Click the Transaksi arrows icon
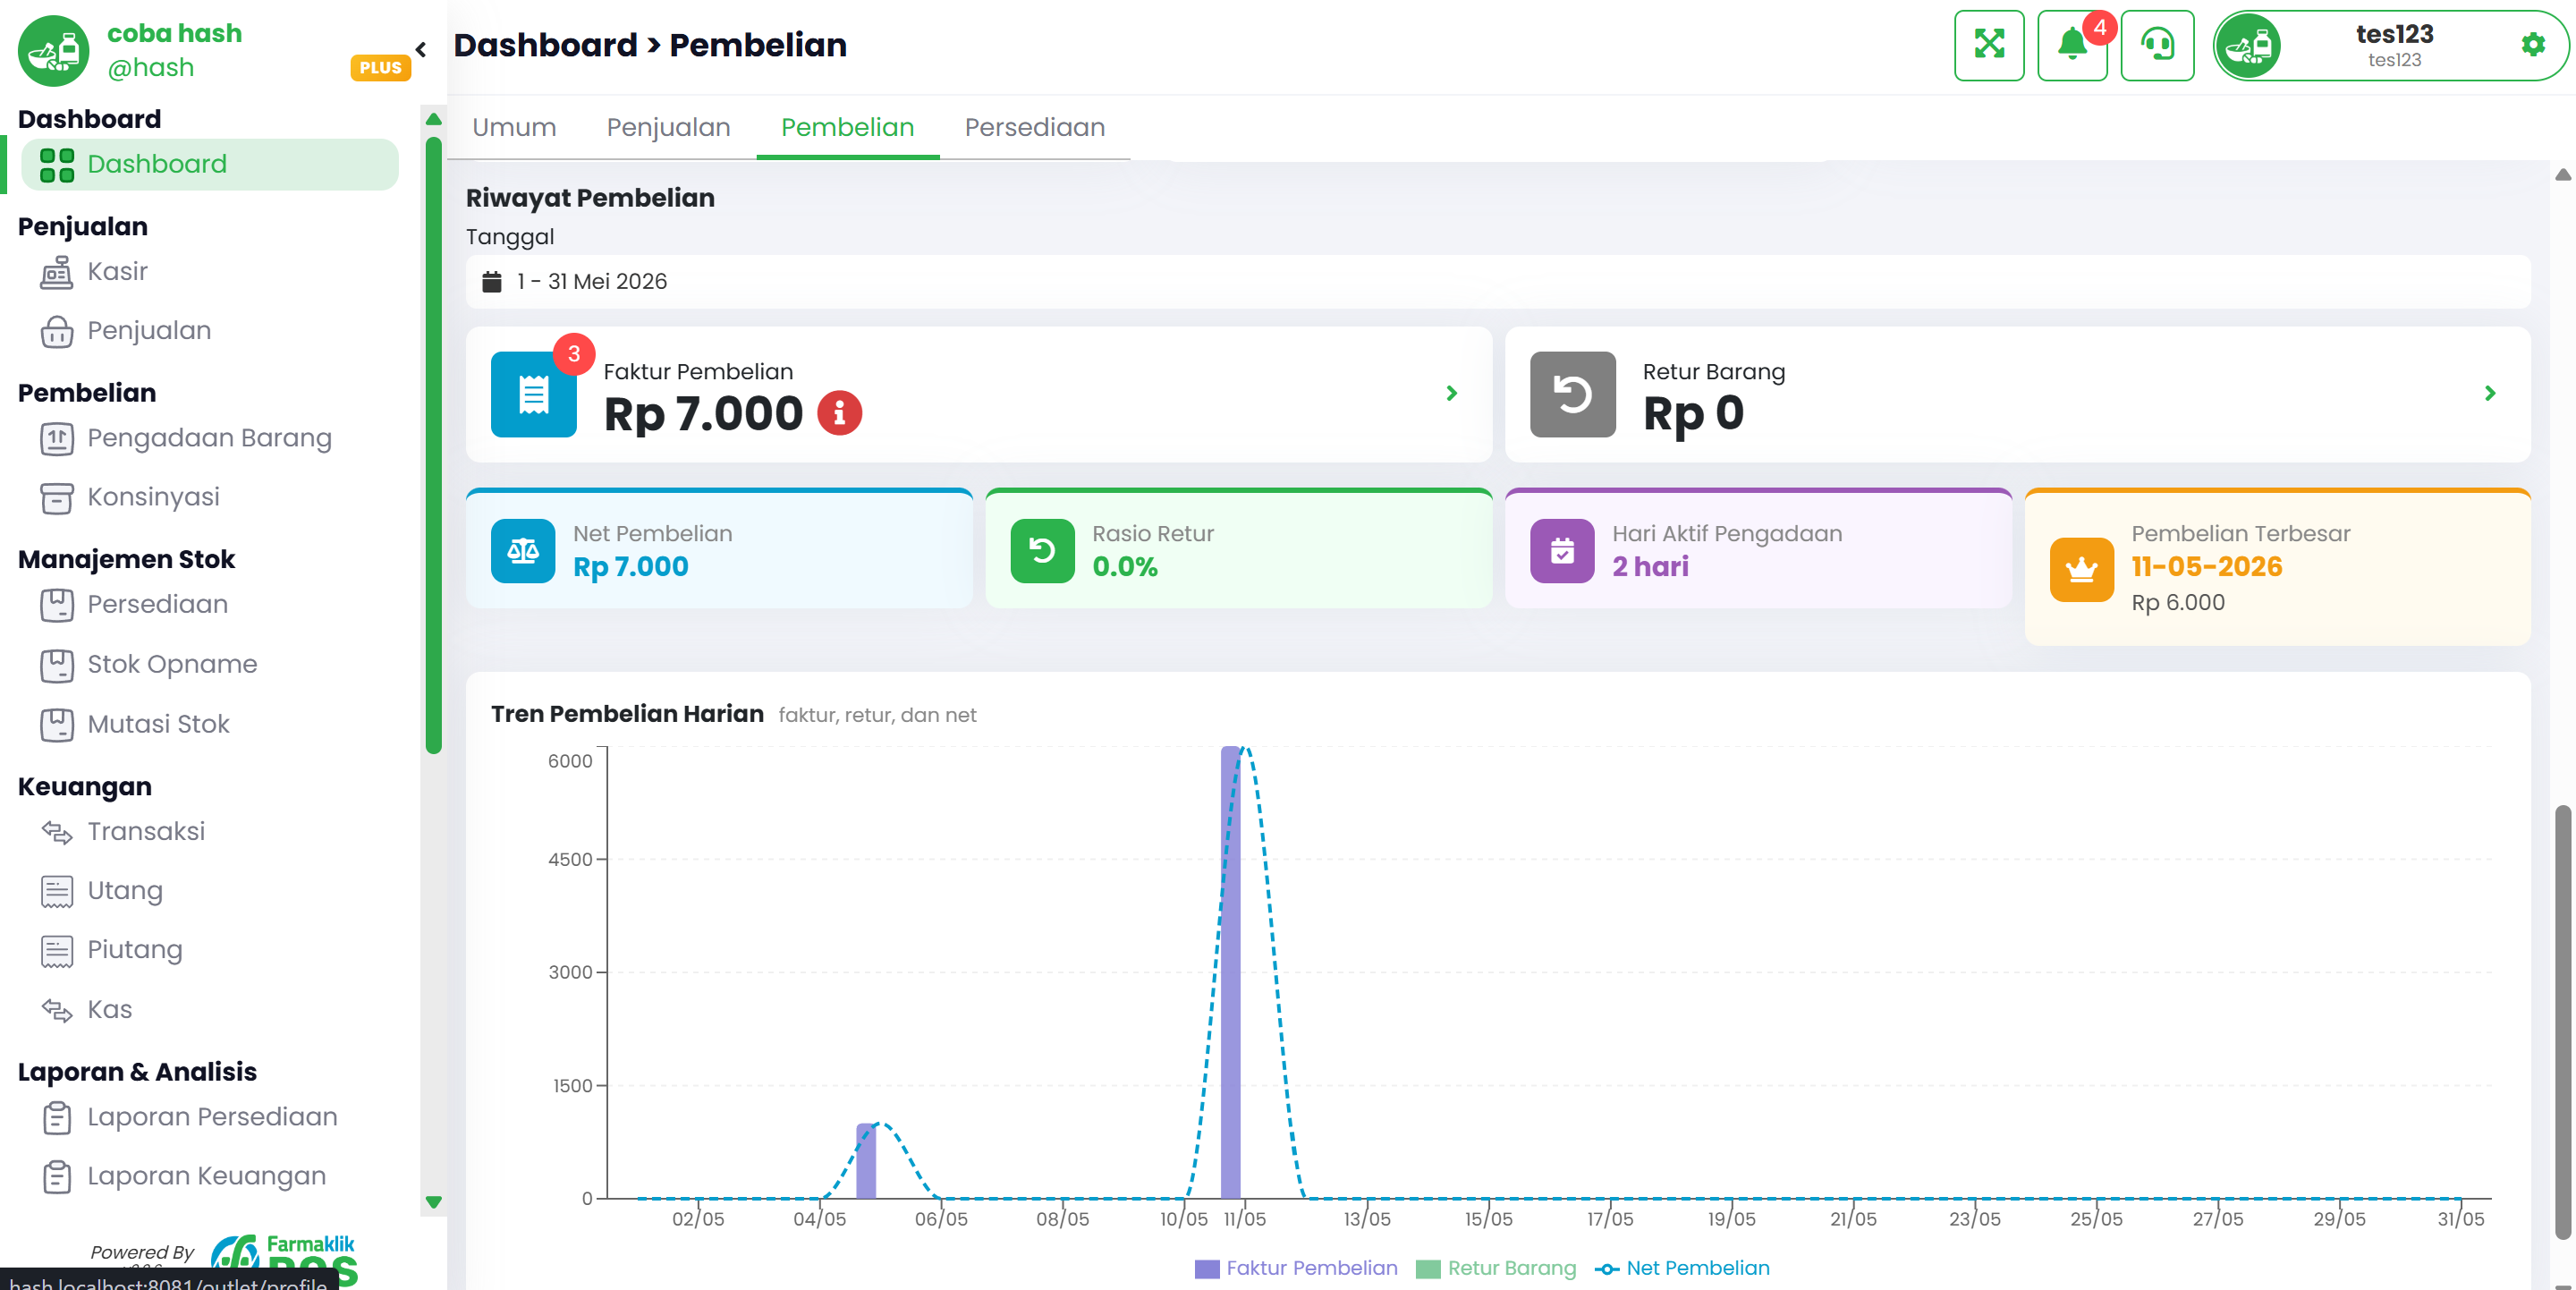The height and width of the screenshot is (1290, 2576). pyautogui.click(x=57, y=832)
